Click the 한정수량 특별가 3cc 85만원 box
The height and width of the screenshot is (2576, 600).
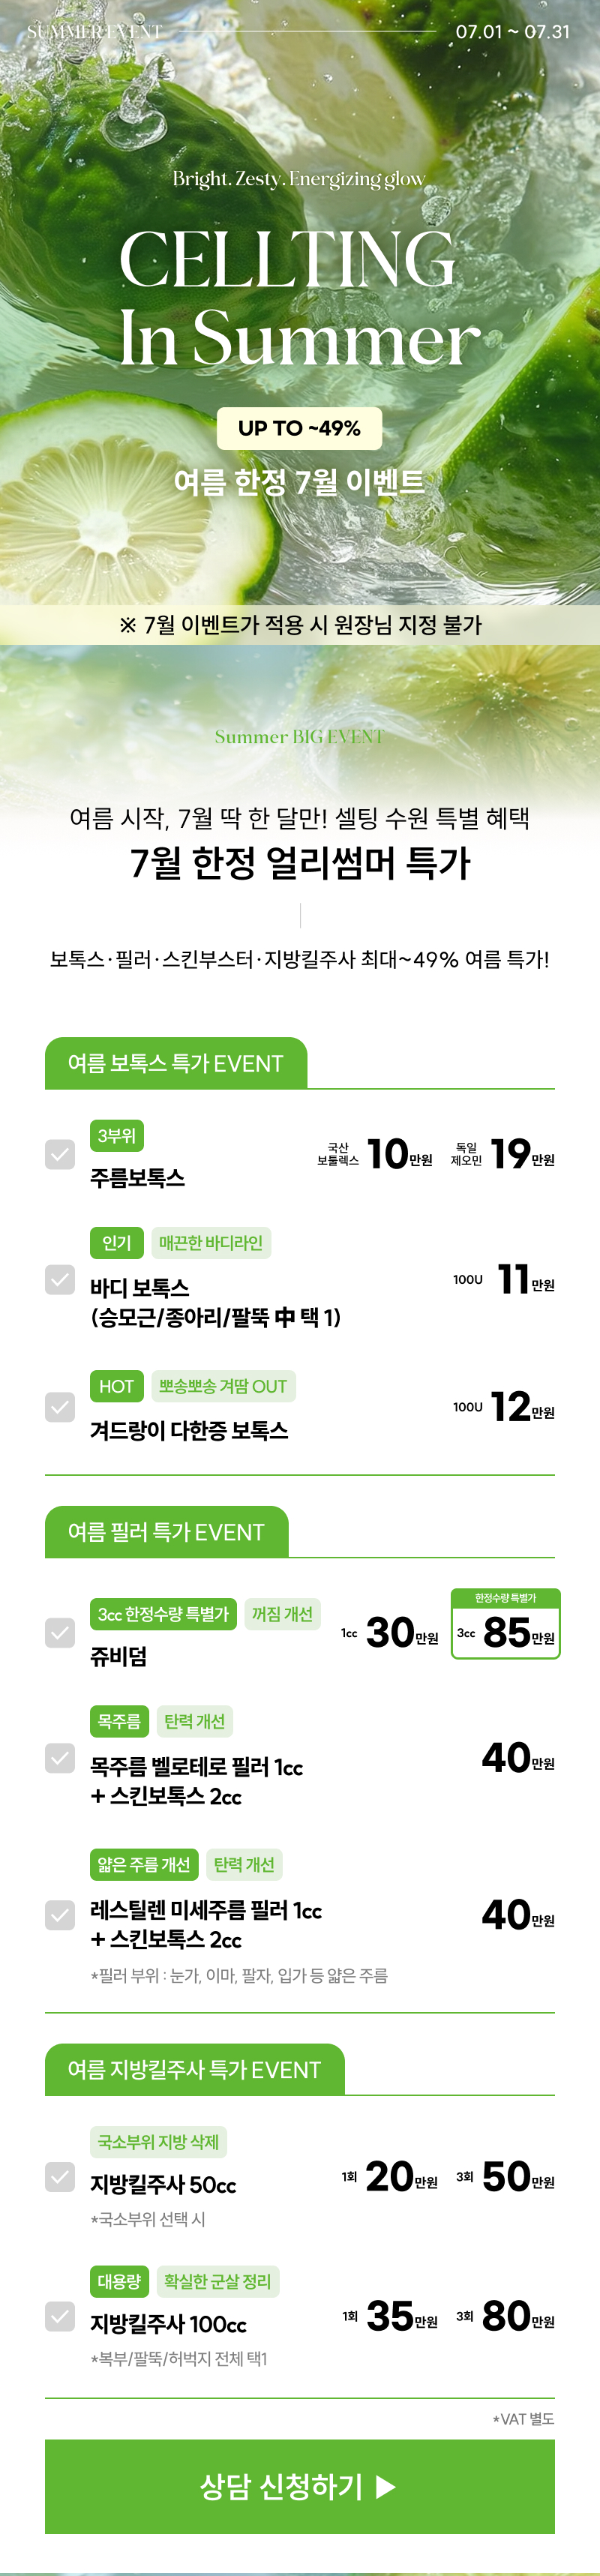click(506, 1624)
